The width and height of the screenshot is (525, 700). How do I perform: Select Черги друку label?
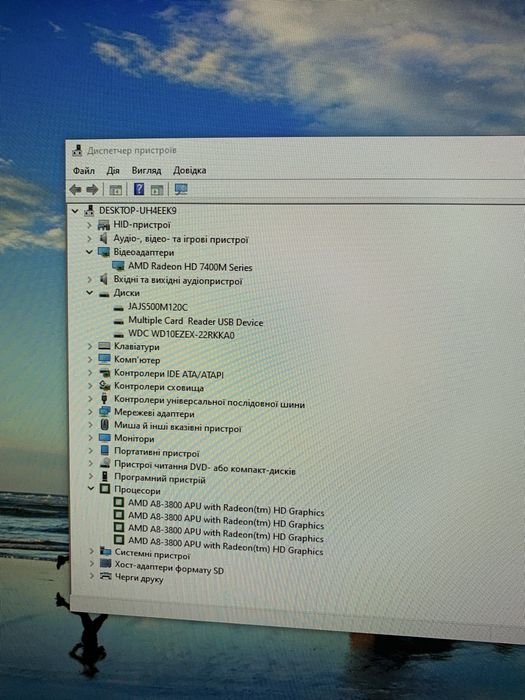139,579
